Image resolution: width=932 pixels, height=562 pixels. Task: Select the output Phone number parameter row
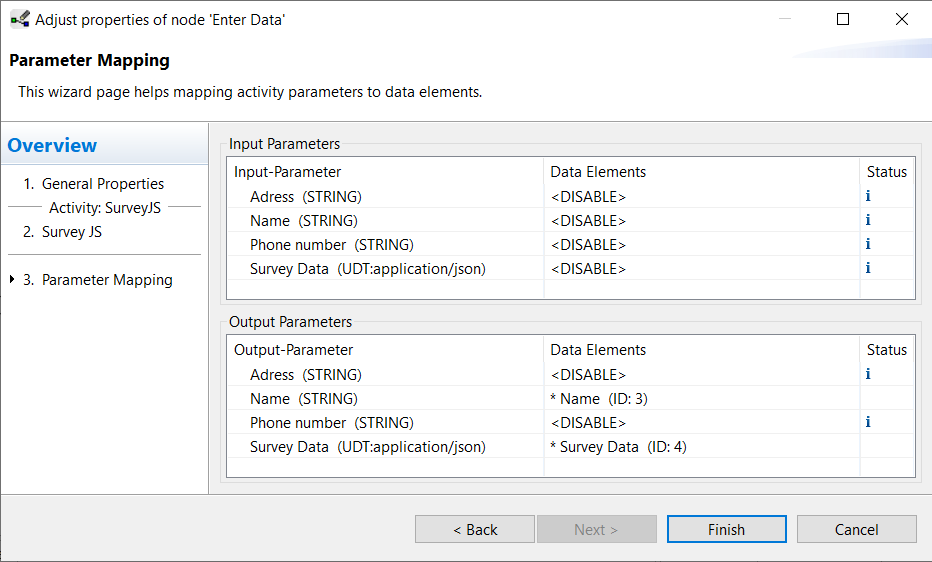(571, 422)
